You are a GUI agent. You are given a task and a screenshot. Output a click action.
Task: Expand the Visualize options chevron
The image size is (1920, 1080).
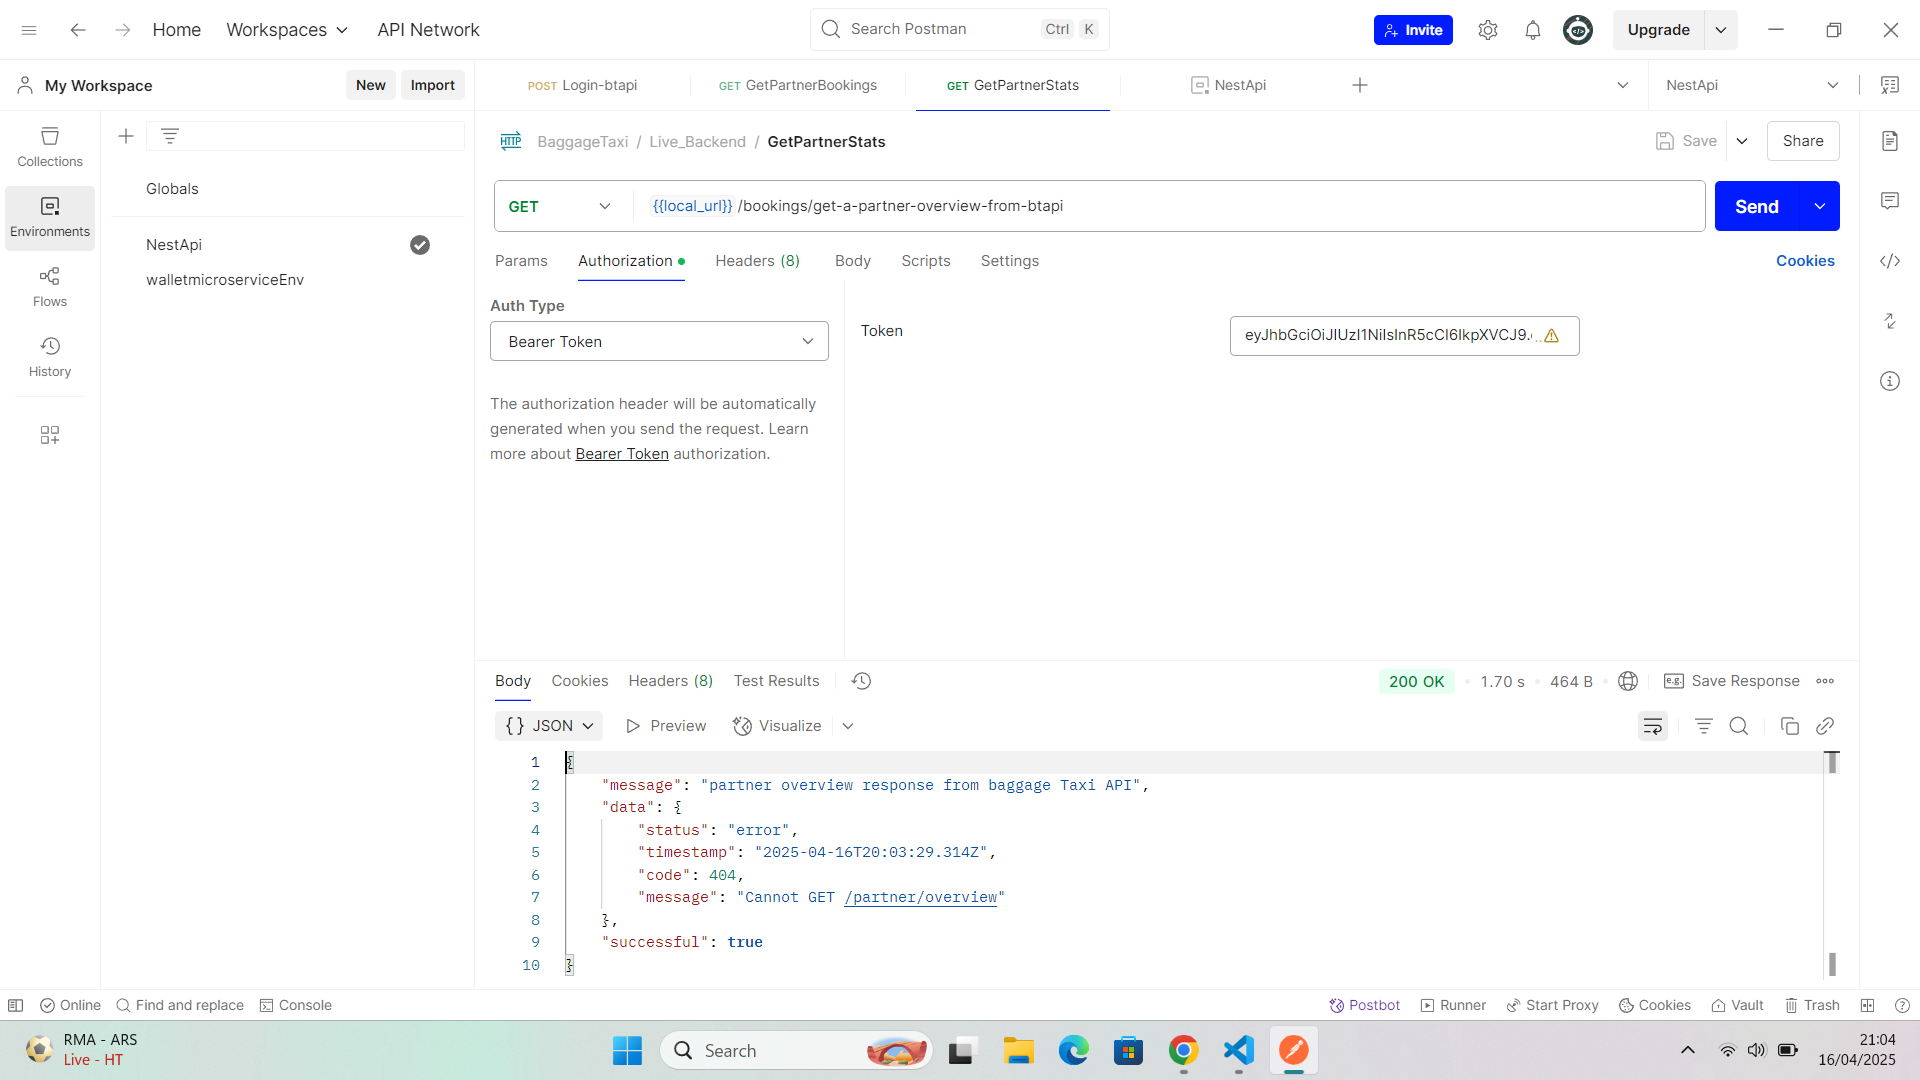848,726
